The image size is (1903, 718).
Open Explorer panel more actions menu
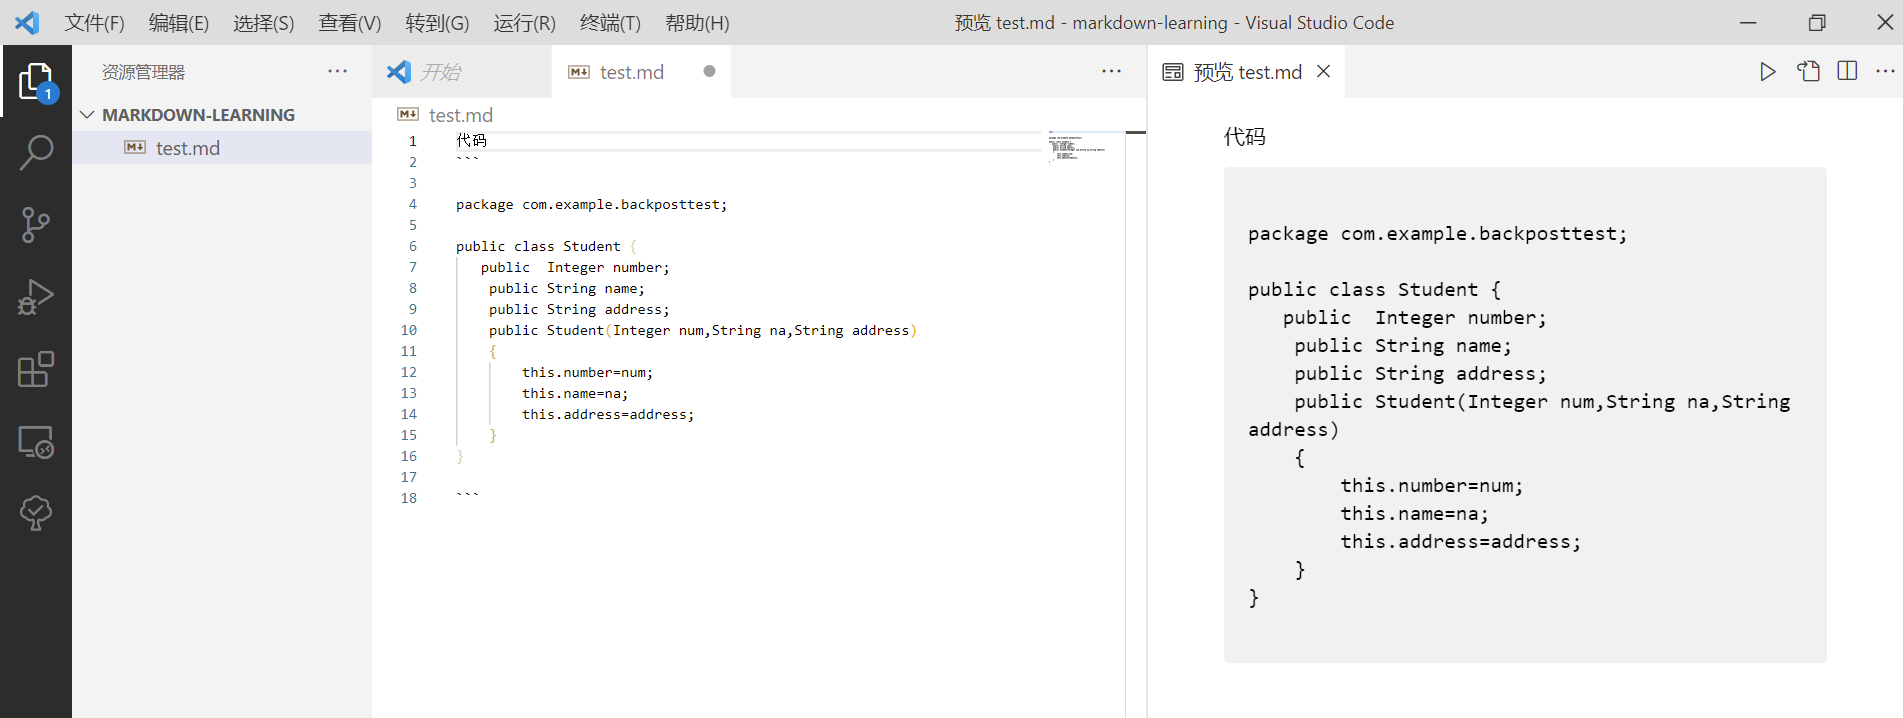pyautogui.click(x=338, y=71)
